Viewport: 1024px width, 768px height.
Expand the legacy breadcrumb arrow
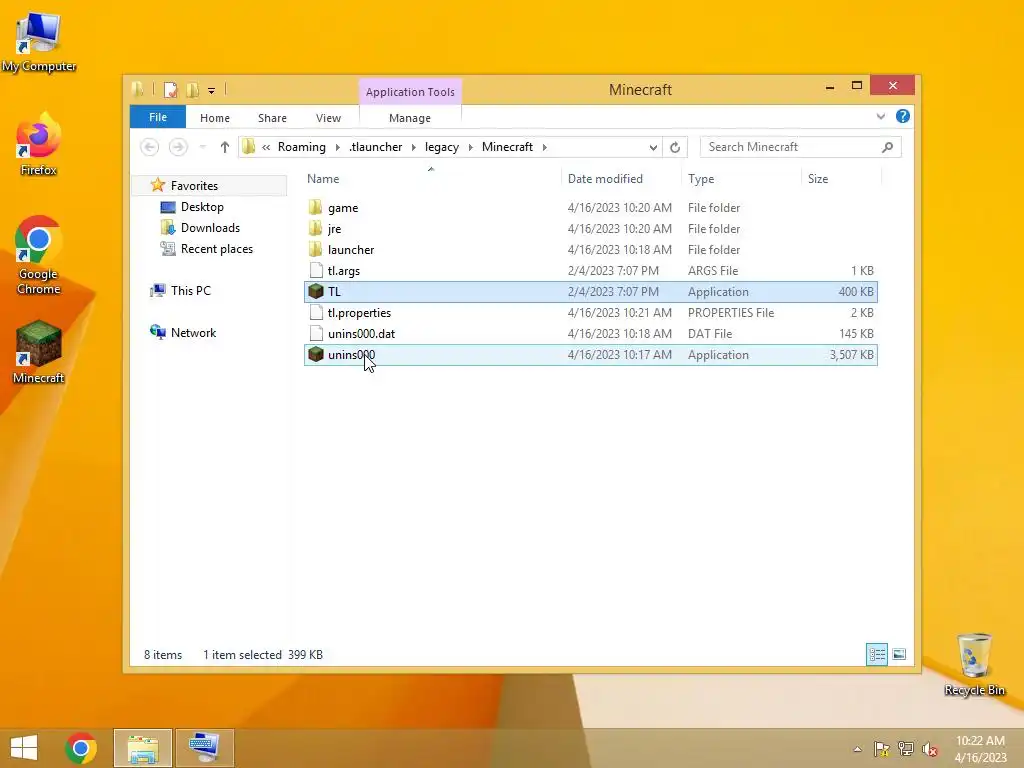[x=470, y=148]
